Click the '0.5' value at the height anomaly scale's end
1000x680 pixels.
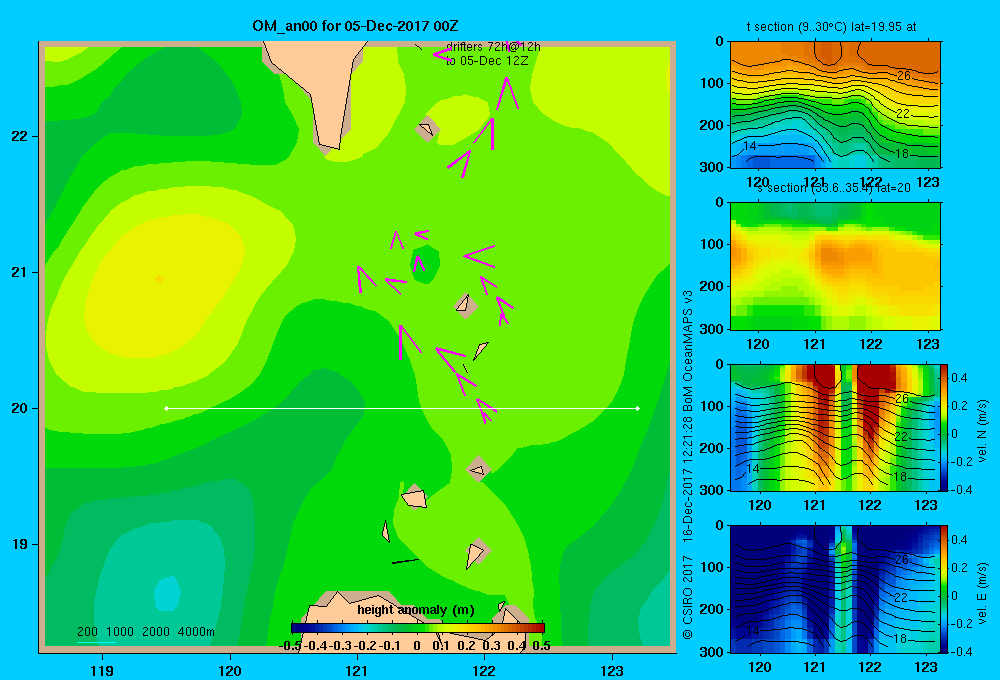pos(541,646)
